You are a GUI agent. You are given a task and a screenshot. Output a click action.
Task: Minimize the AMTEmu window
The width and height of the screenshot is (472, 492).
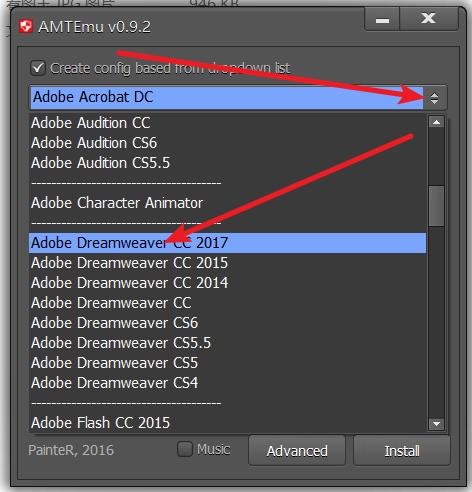(x=382, y=20)
